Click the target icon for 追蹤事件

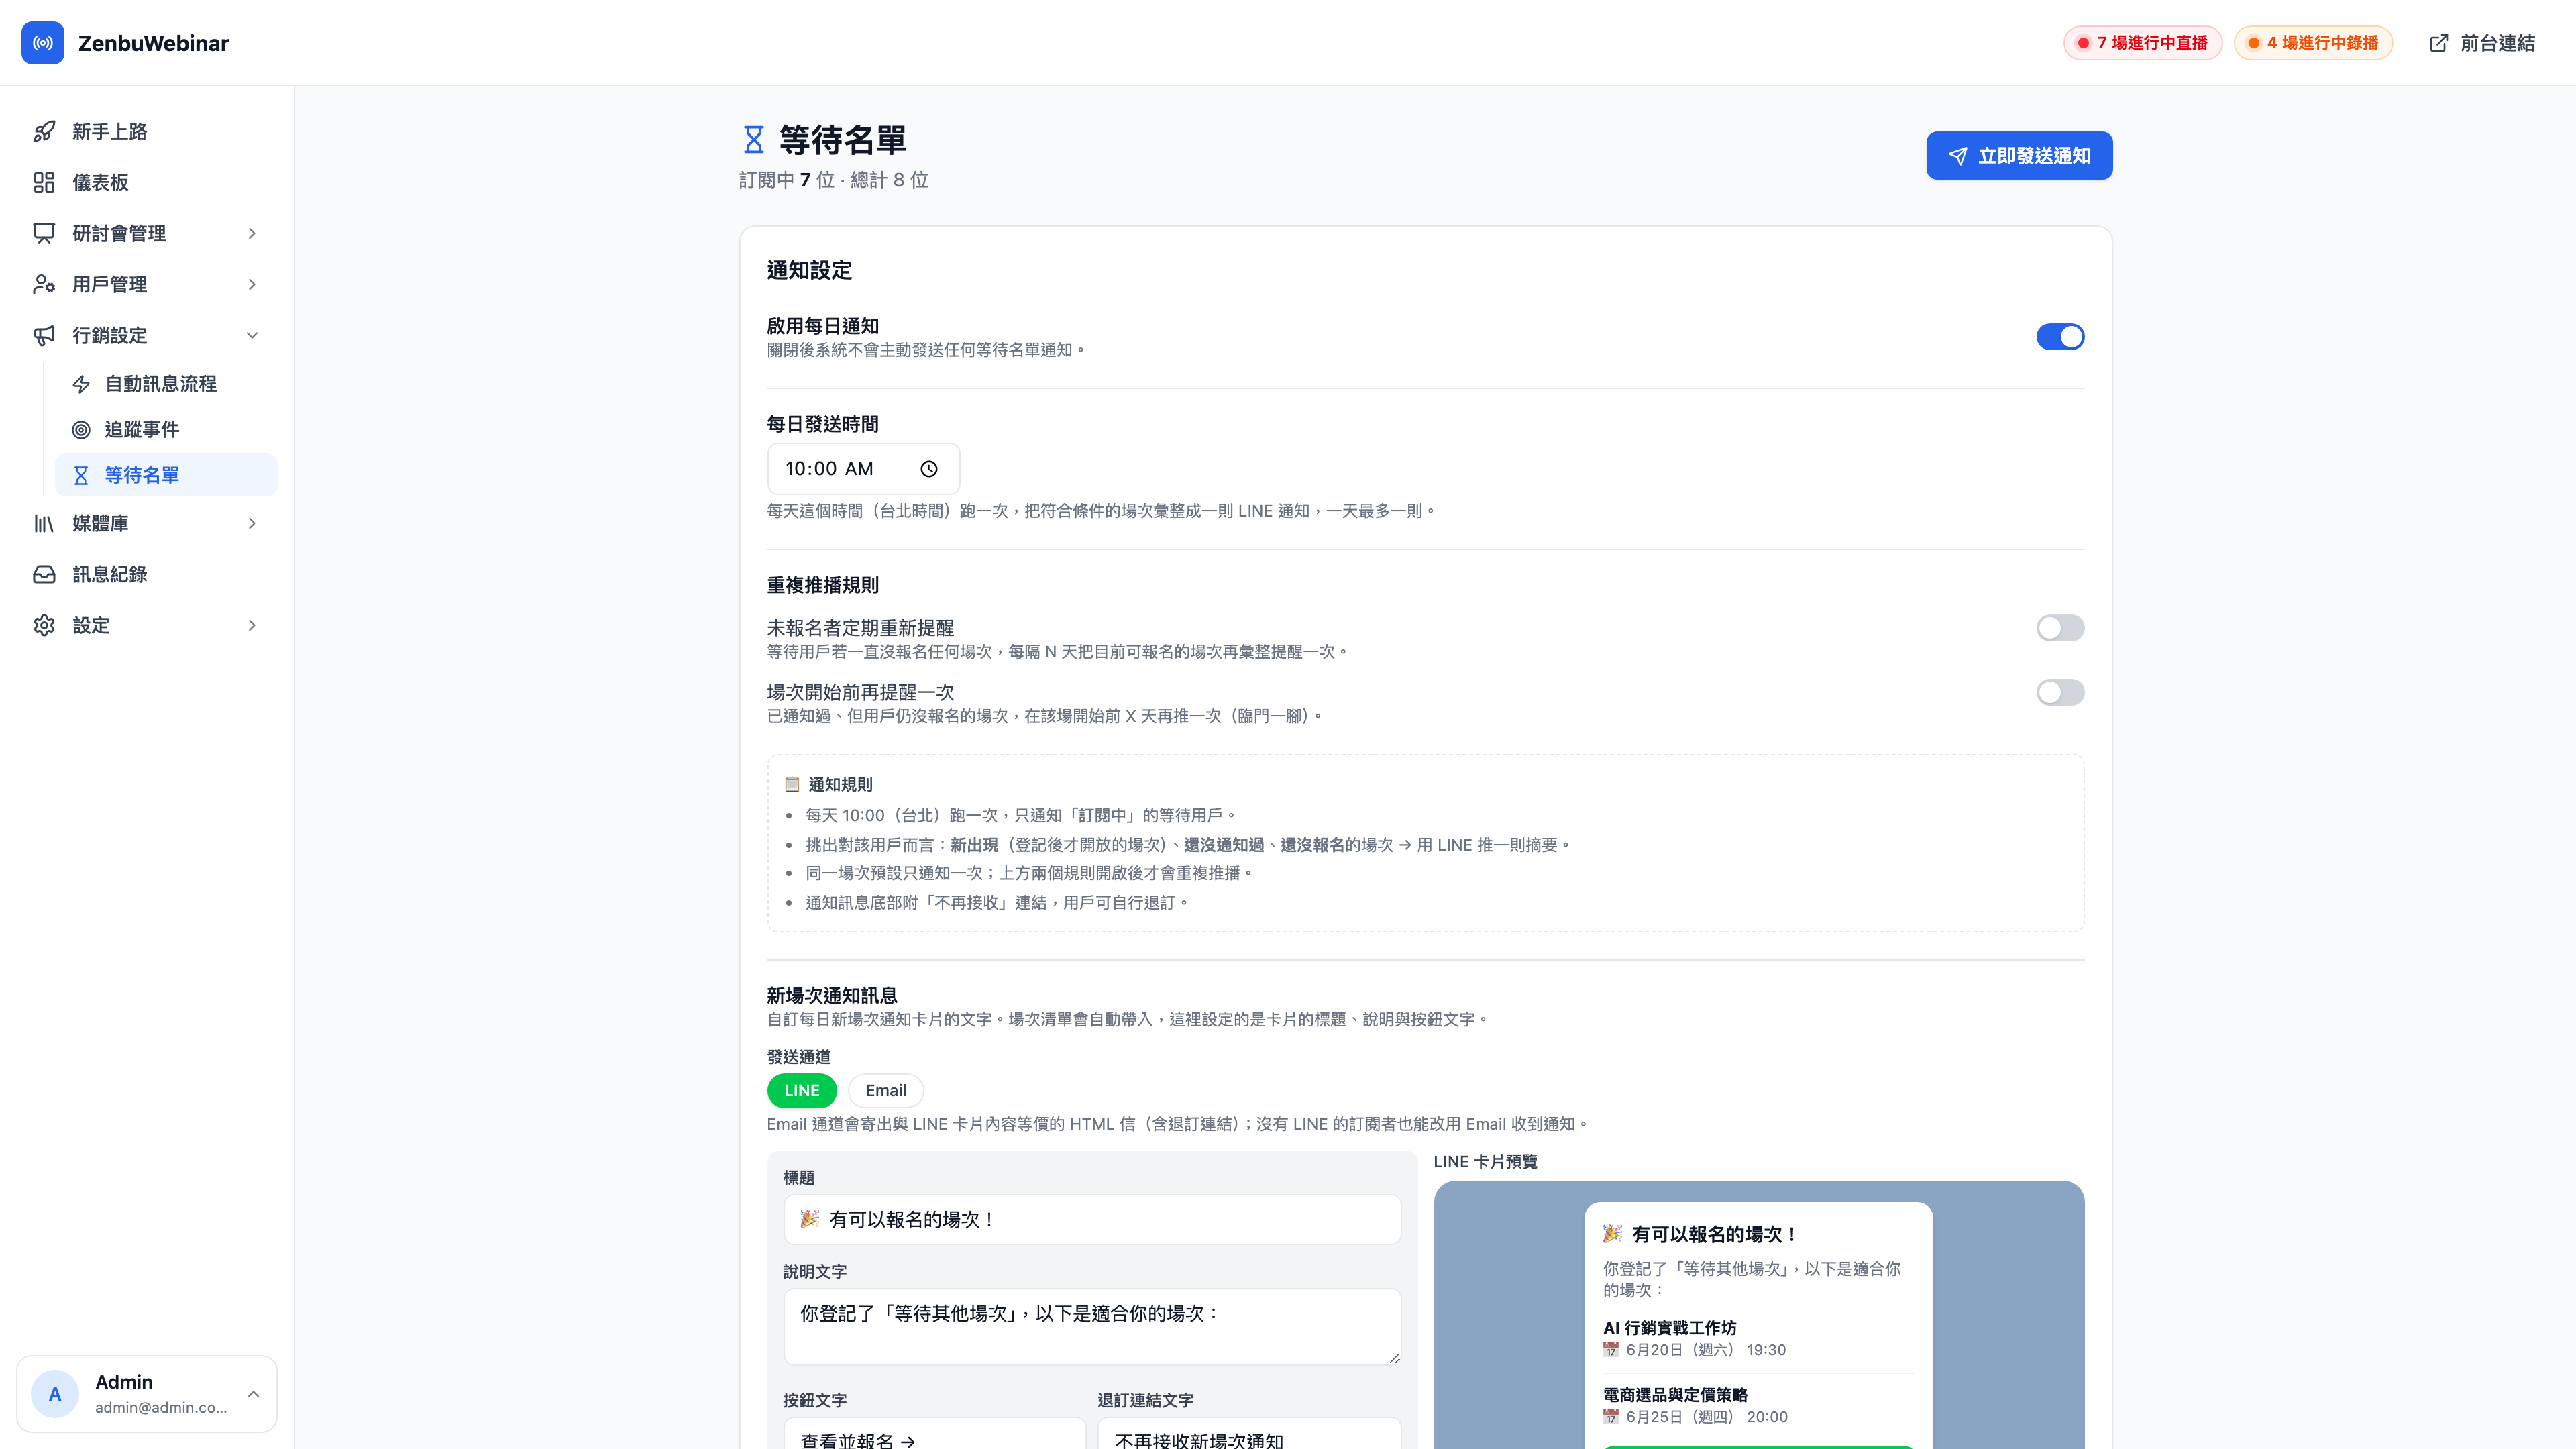tap(81, 430)
